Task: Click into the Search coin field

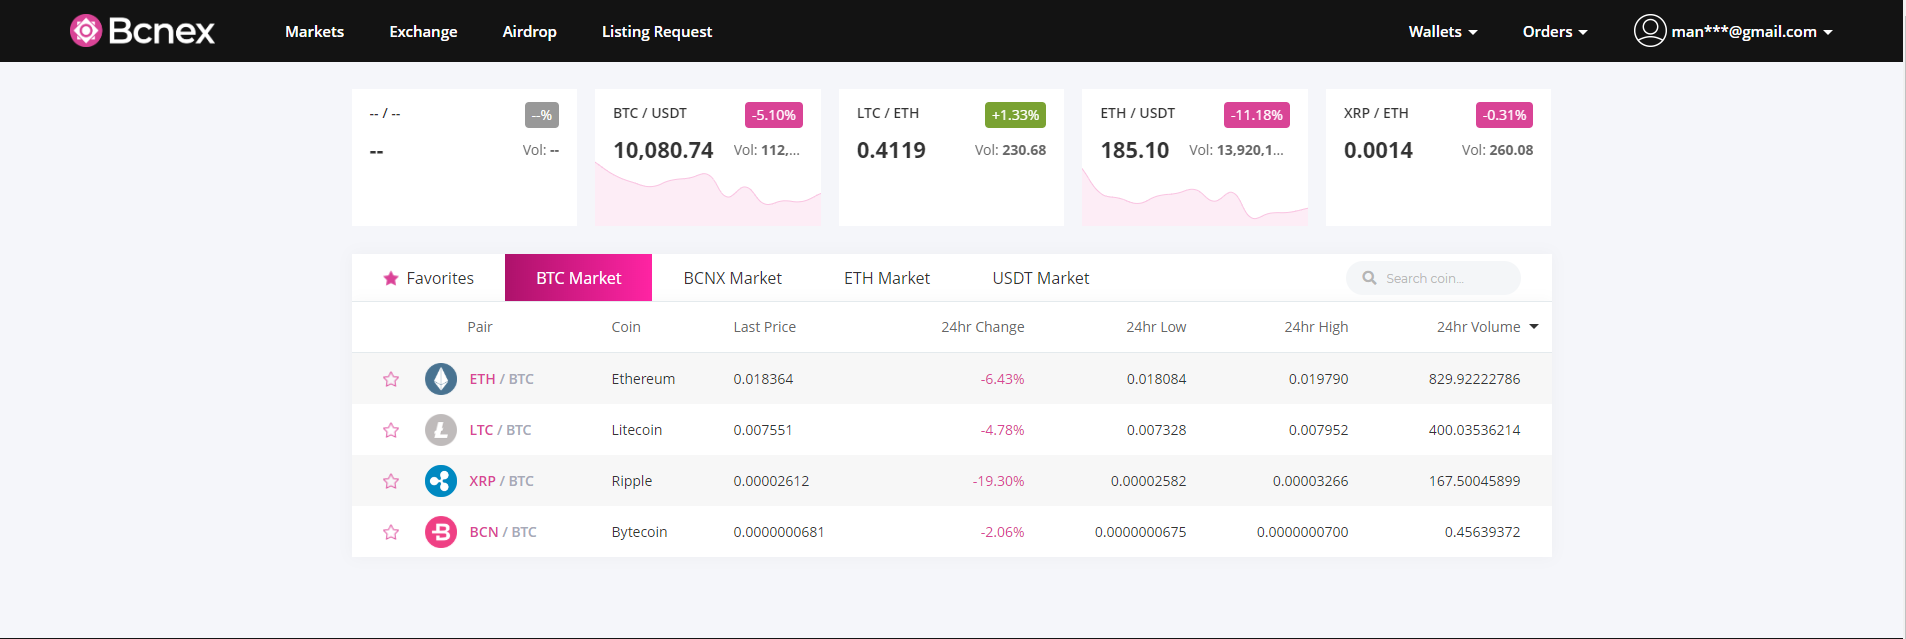Action: tap(1433, 278)
